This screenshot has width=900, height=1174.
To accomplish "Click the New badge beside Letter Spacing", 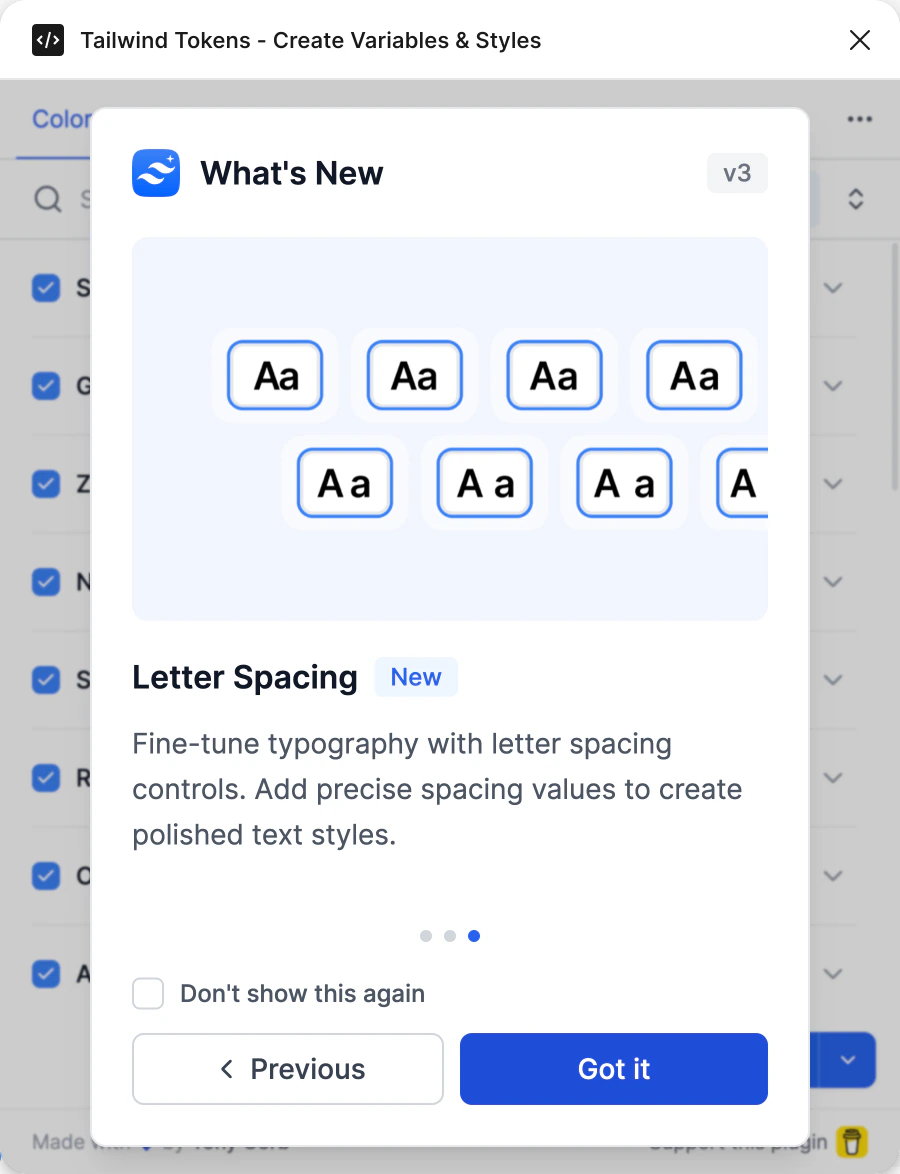I will [x=416, y=677].
